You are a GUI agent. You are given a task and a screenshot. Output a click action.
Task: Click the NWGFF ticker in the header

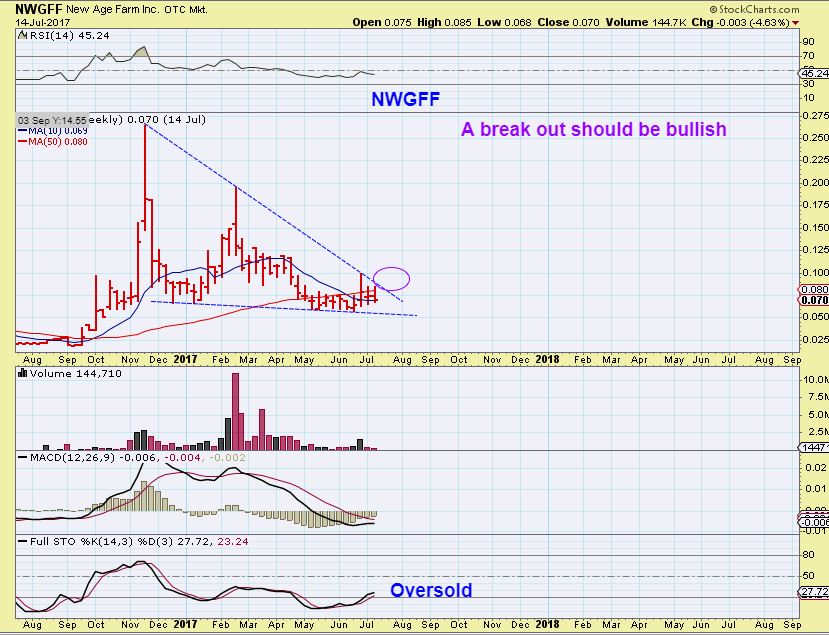coord(39,9)
